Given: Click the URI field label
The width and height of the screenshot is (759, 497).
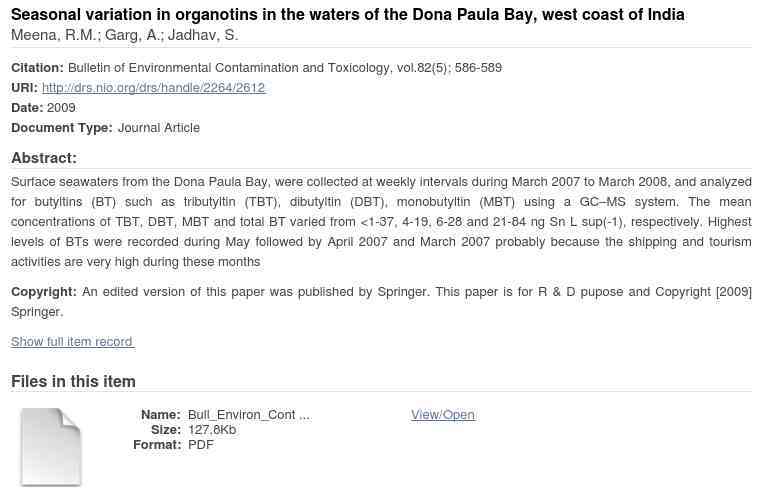Looking at the screenshot, I should (x=24, y=88).
